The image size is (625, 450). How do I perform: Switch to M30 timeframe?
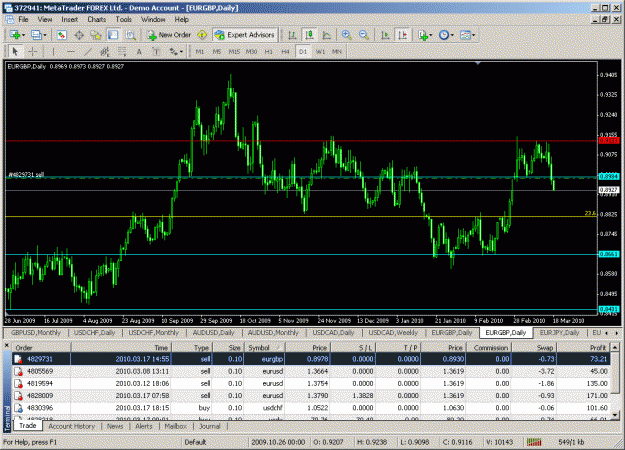[x=251, y=51]
